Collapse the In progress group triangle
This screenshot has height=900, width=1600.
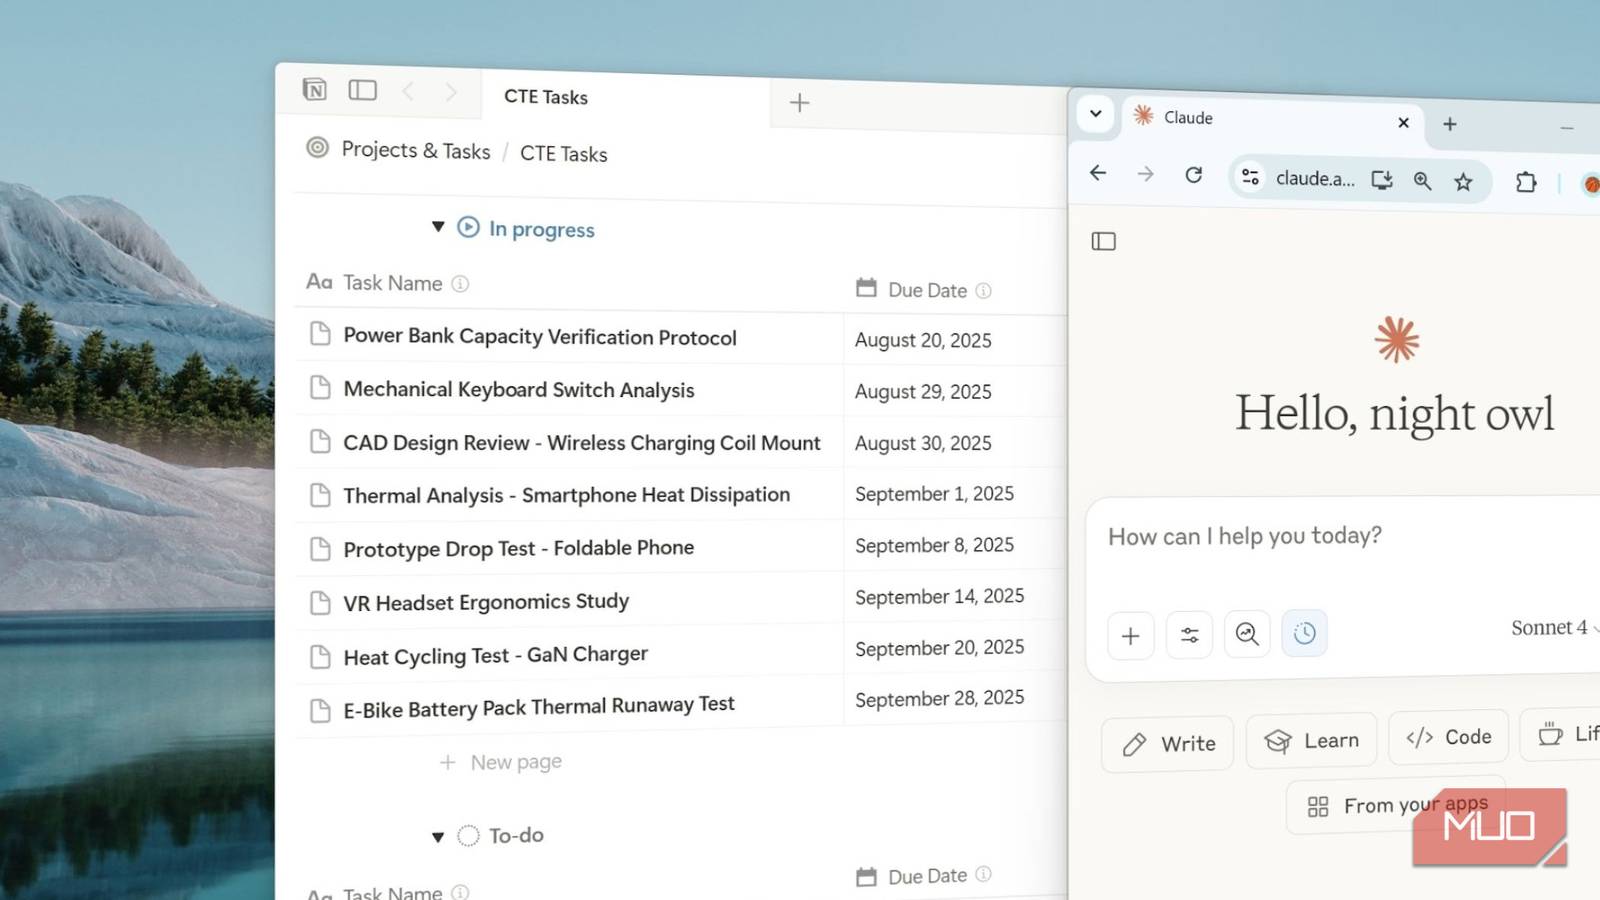[x=438, y=227]
